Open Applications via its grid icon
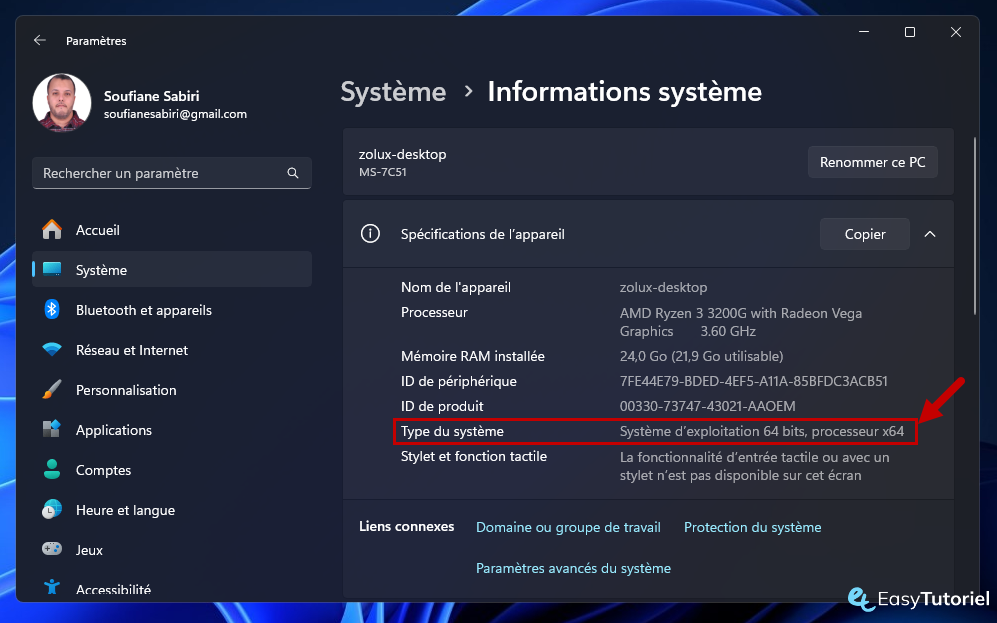Viewport: 997px width, 623px height. 54,430
